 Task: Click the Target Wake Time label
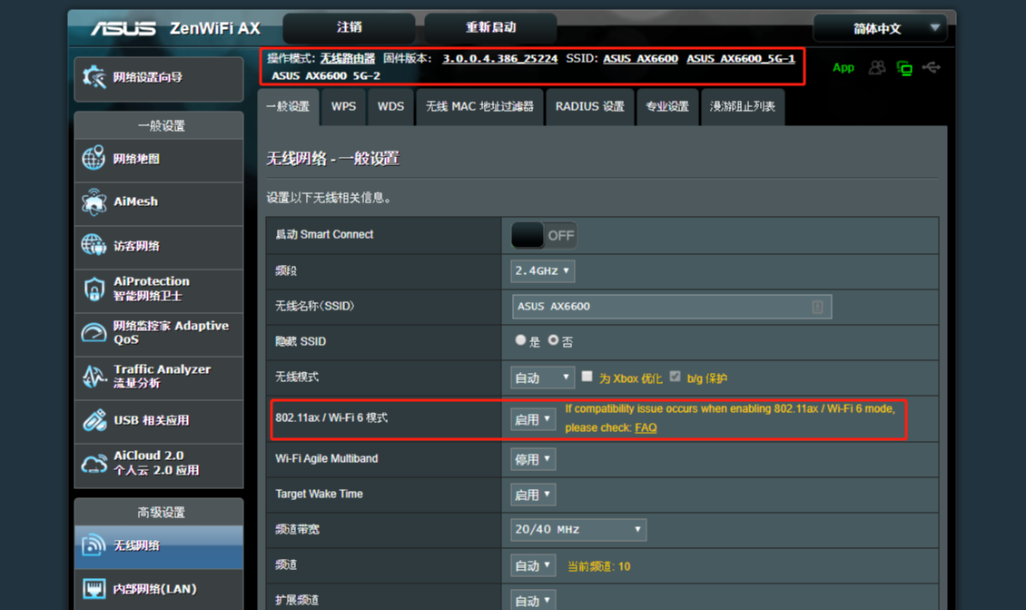[x=319, y=494]
